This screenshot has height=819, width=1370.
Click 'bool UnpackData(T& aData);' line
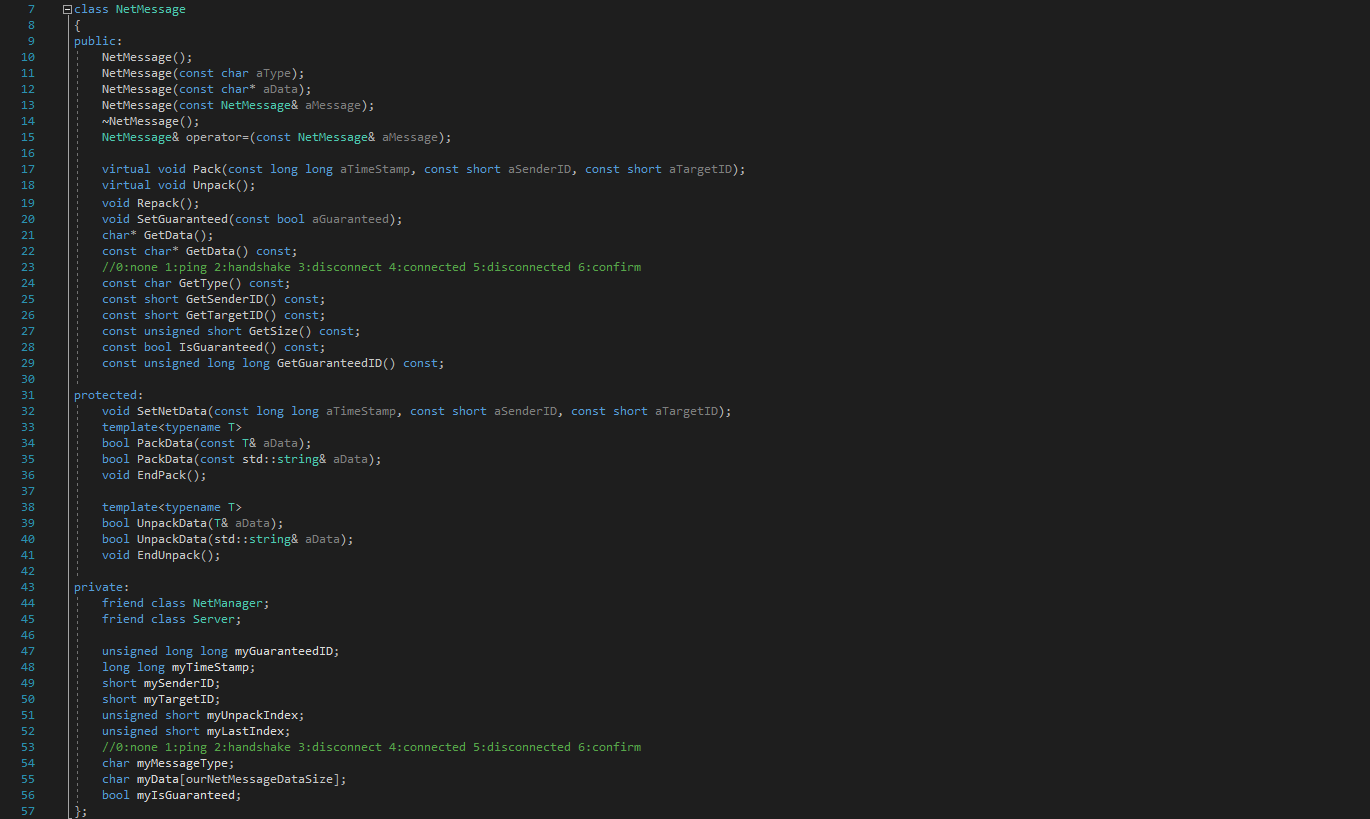click(193, 523)
